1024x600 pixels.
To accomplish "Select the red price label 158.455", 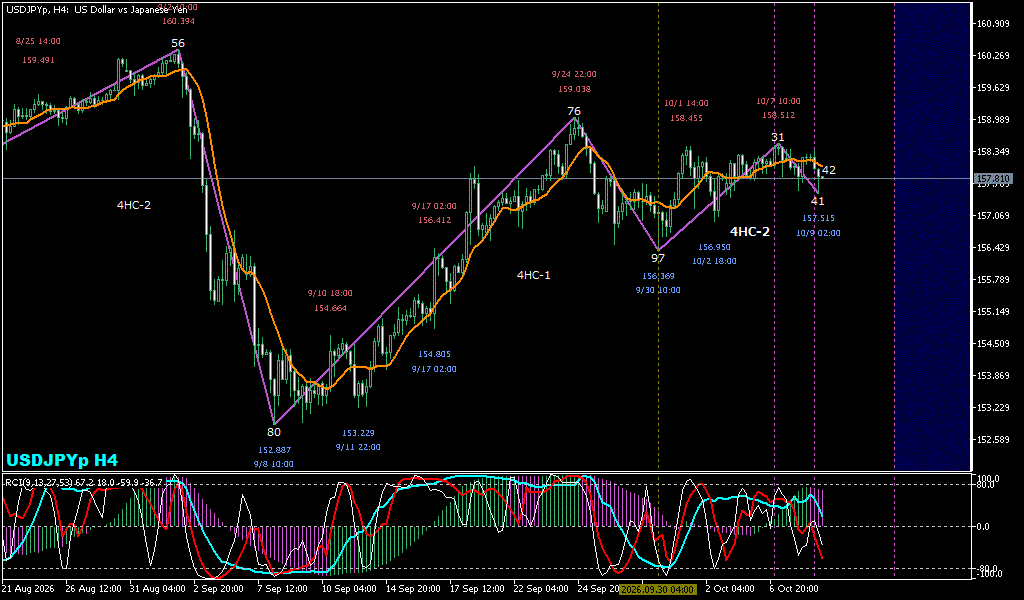I will point(686,118).
